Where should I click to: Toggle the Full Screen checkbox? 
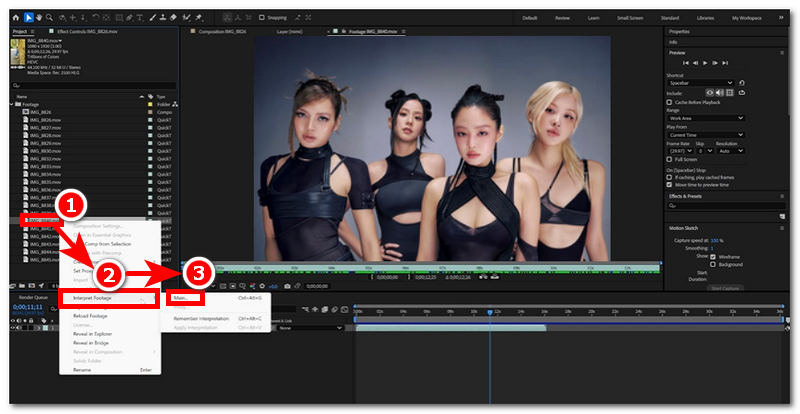point(670,159)
